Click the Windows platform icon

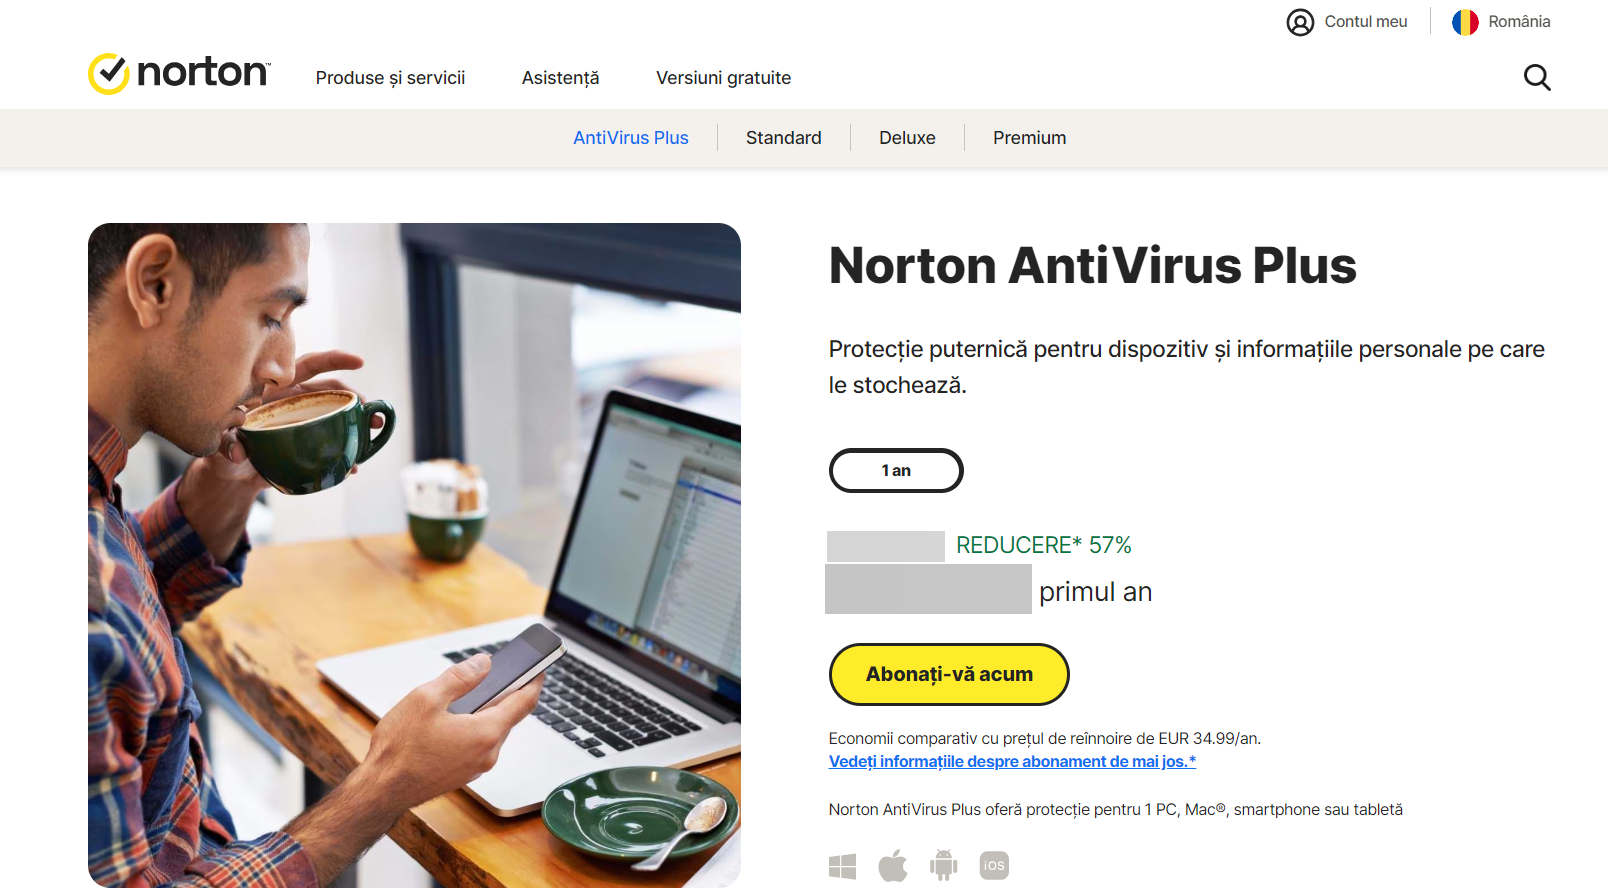pyautogui.click(x=843, y=866)
